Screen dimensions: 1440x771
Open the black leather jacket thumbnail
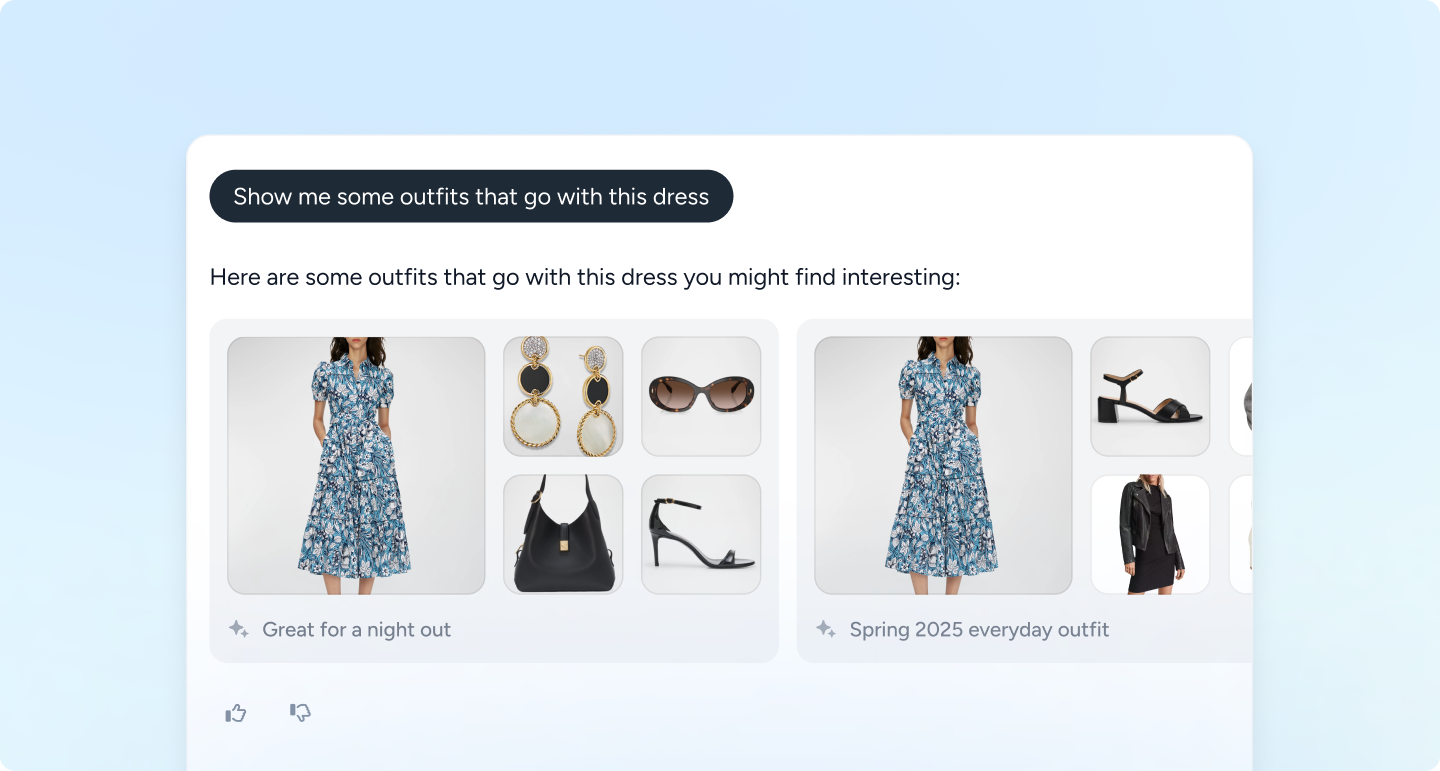(1150, 534)
